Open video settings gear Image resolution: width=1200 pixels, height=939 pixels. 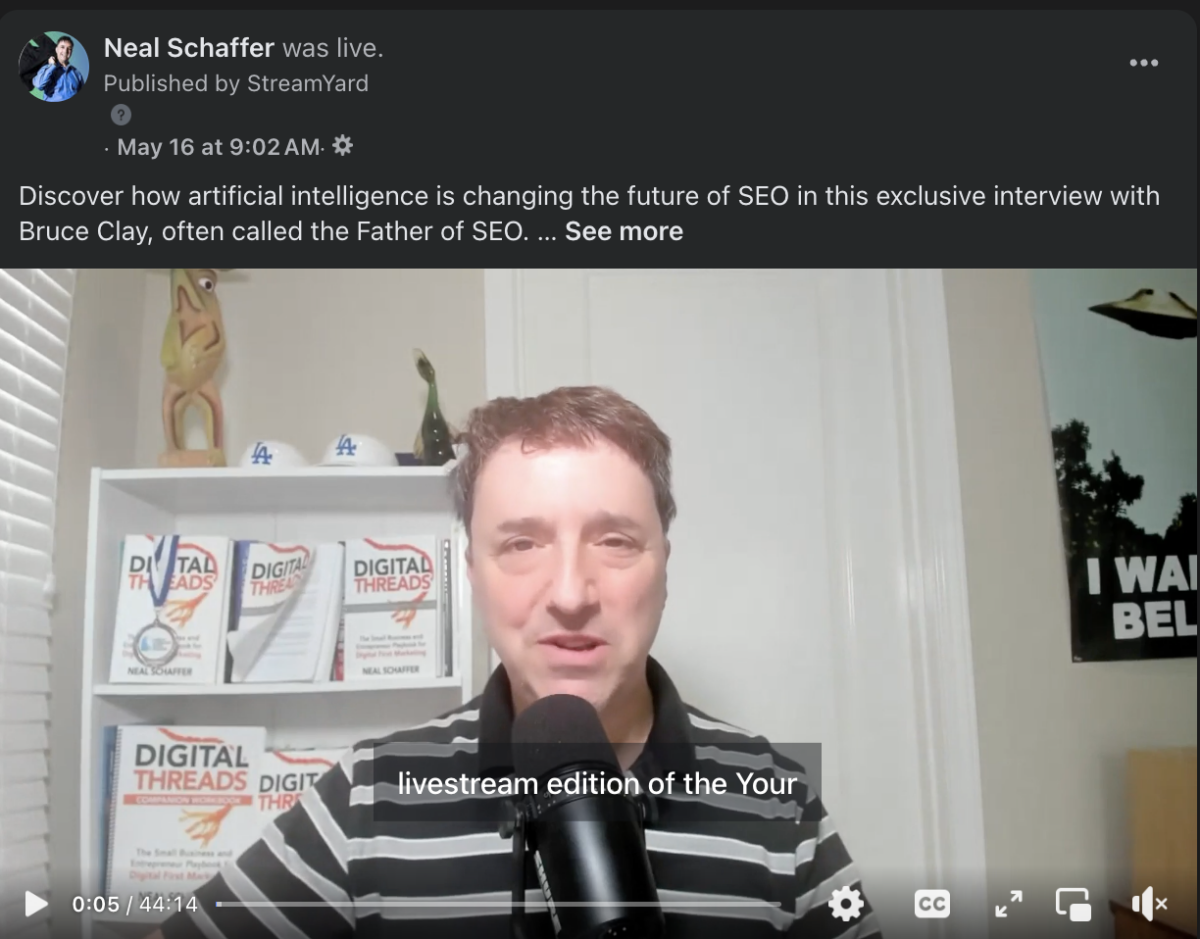click(x=846, y=904)
